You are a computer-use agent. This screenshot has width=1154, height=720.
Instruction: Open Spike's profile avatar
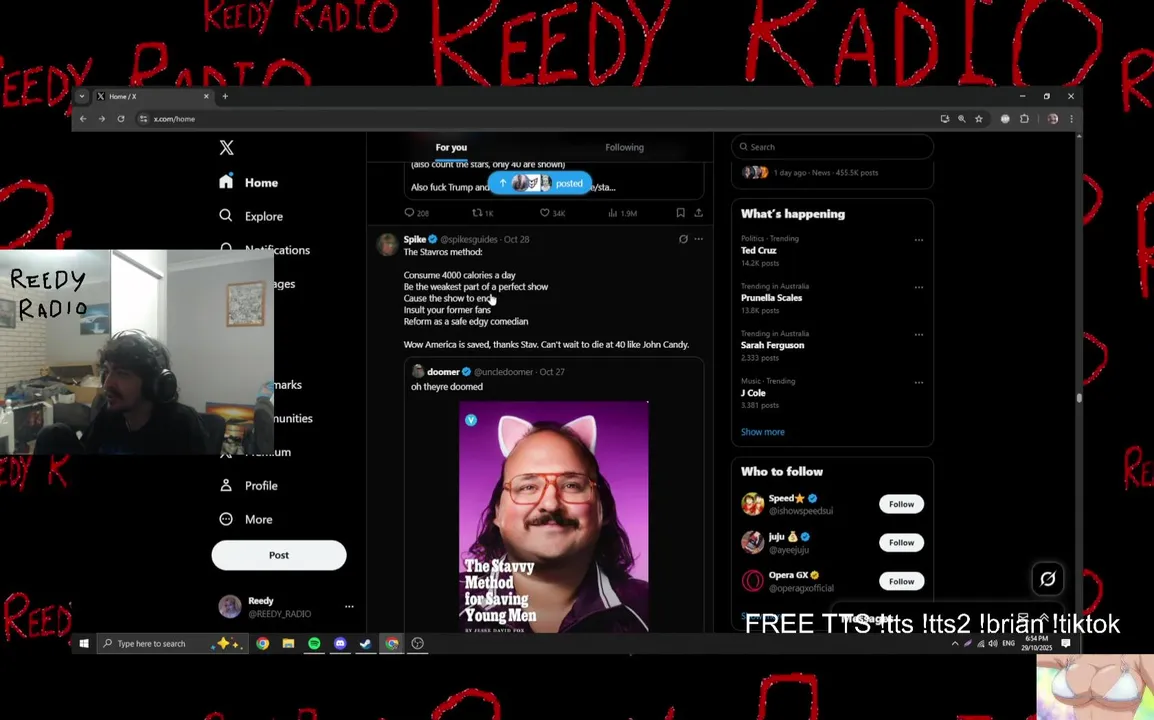click(x=388, y=244)
